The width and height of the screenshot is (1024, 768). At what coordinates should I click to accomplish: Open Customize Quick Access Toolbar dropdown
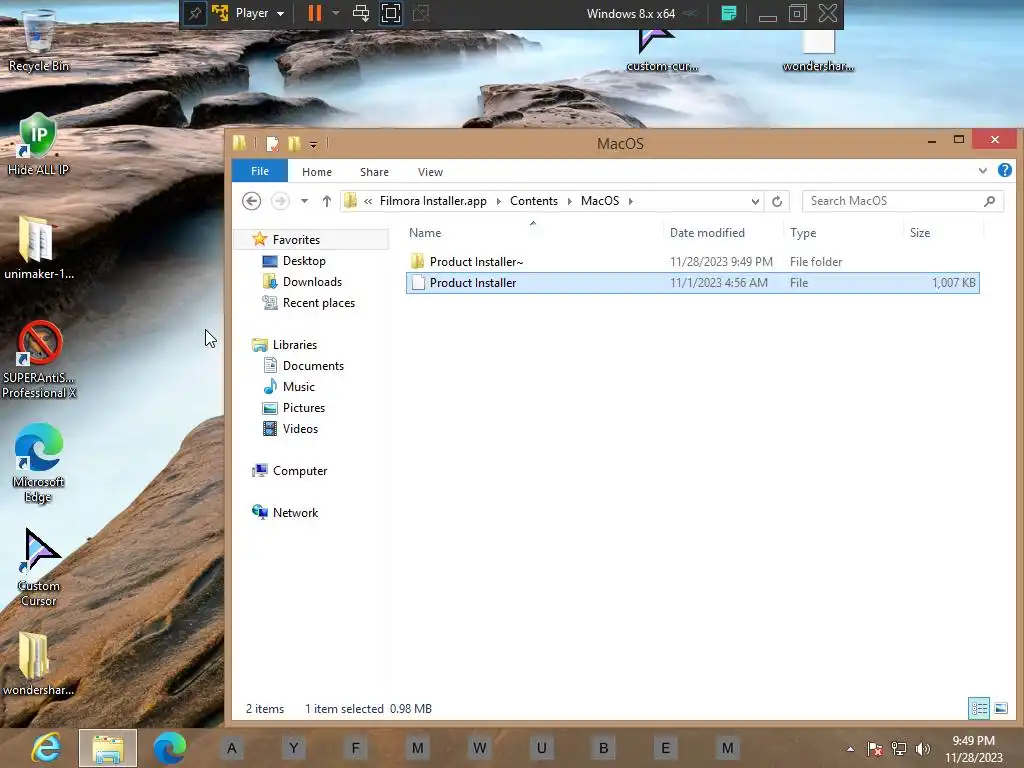tap(313, 144)
